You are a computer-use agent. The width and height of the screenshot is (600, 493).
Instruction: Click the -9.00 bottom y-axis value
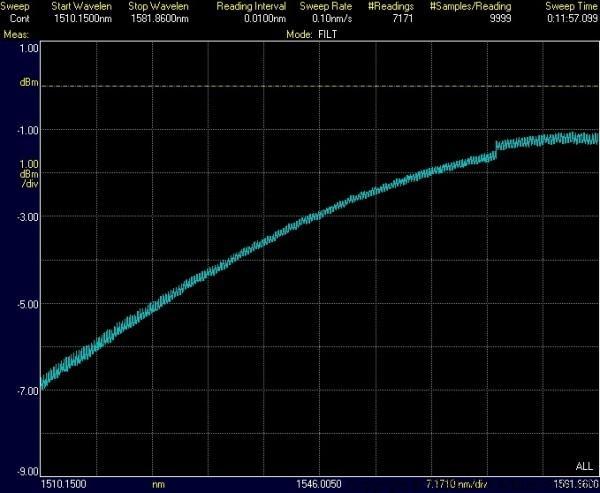click(x=28, y=471)
